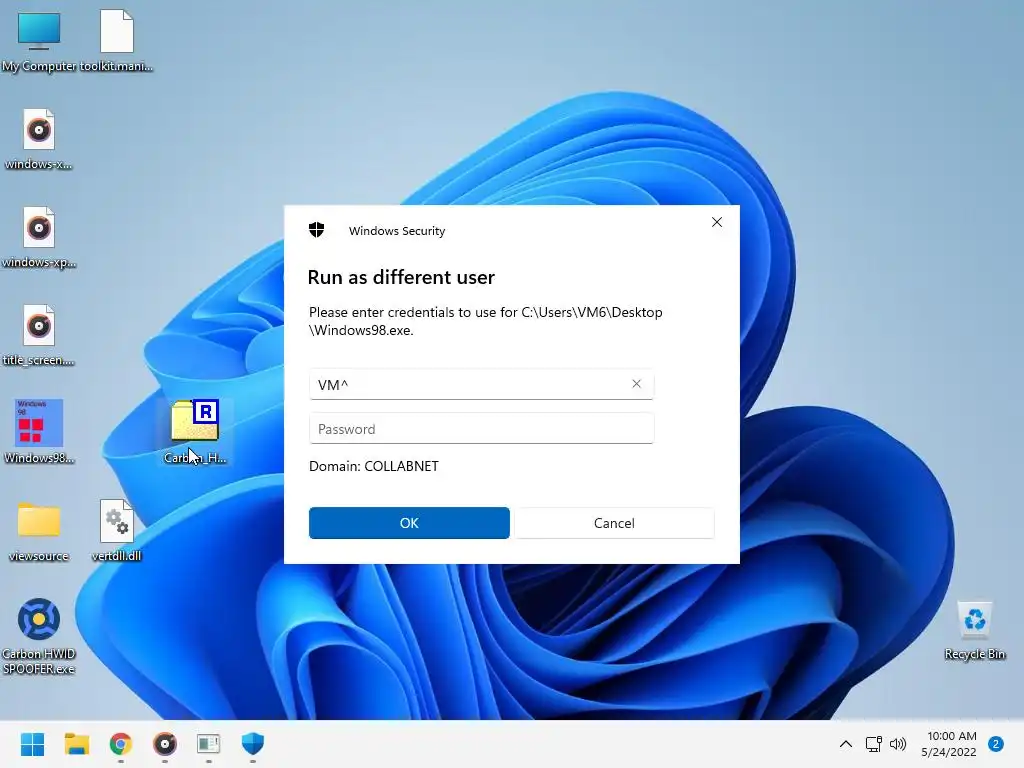
Task: Open the window-panel app taskbar icon next to the shield
Action: click(208, 744)
